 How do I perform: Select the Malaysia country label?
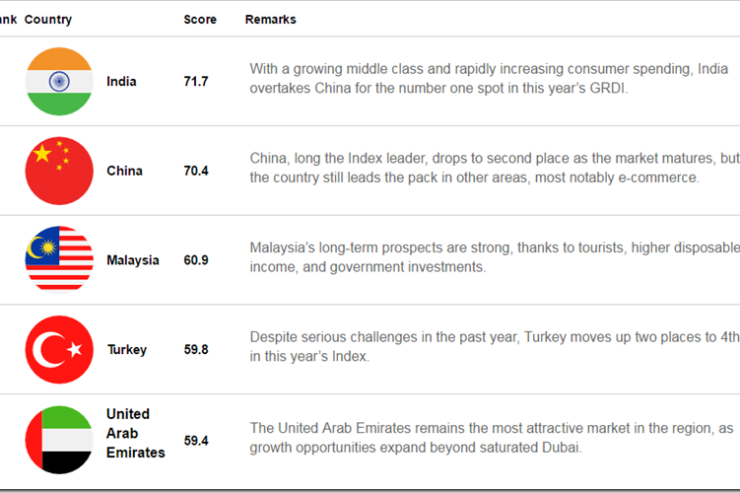tap(133, 260)
